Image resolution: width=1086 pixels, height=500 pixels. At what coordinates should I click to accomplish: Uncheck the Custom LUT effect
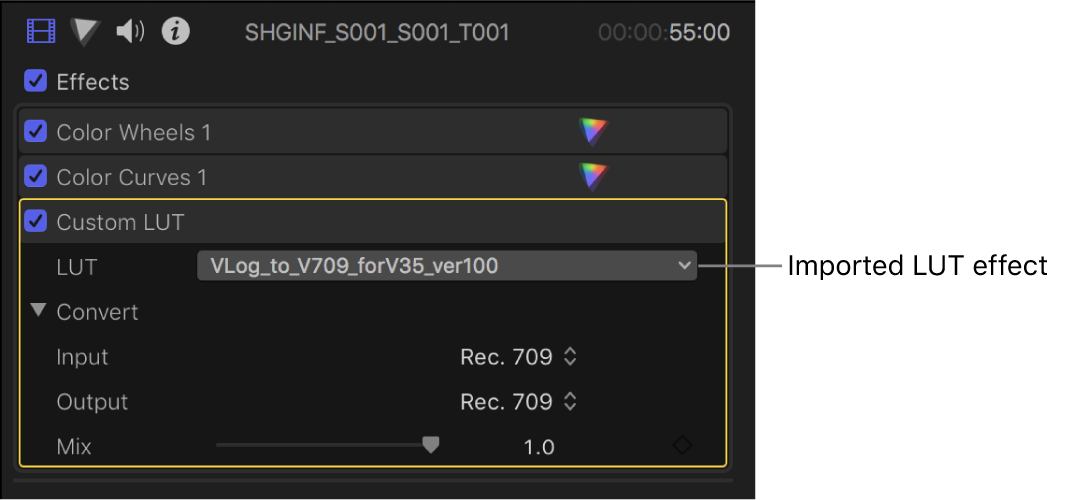coord(36,222)
